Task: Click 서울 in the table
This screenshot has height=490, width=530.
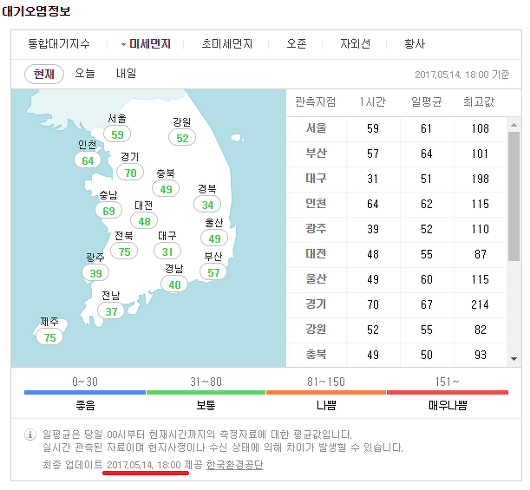Action: [x=316, y=128]
